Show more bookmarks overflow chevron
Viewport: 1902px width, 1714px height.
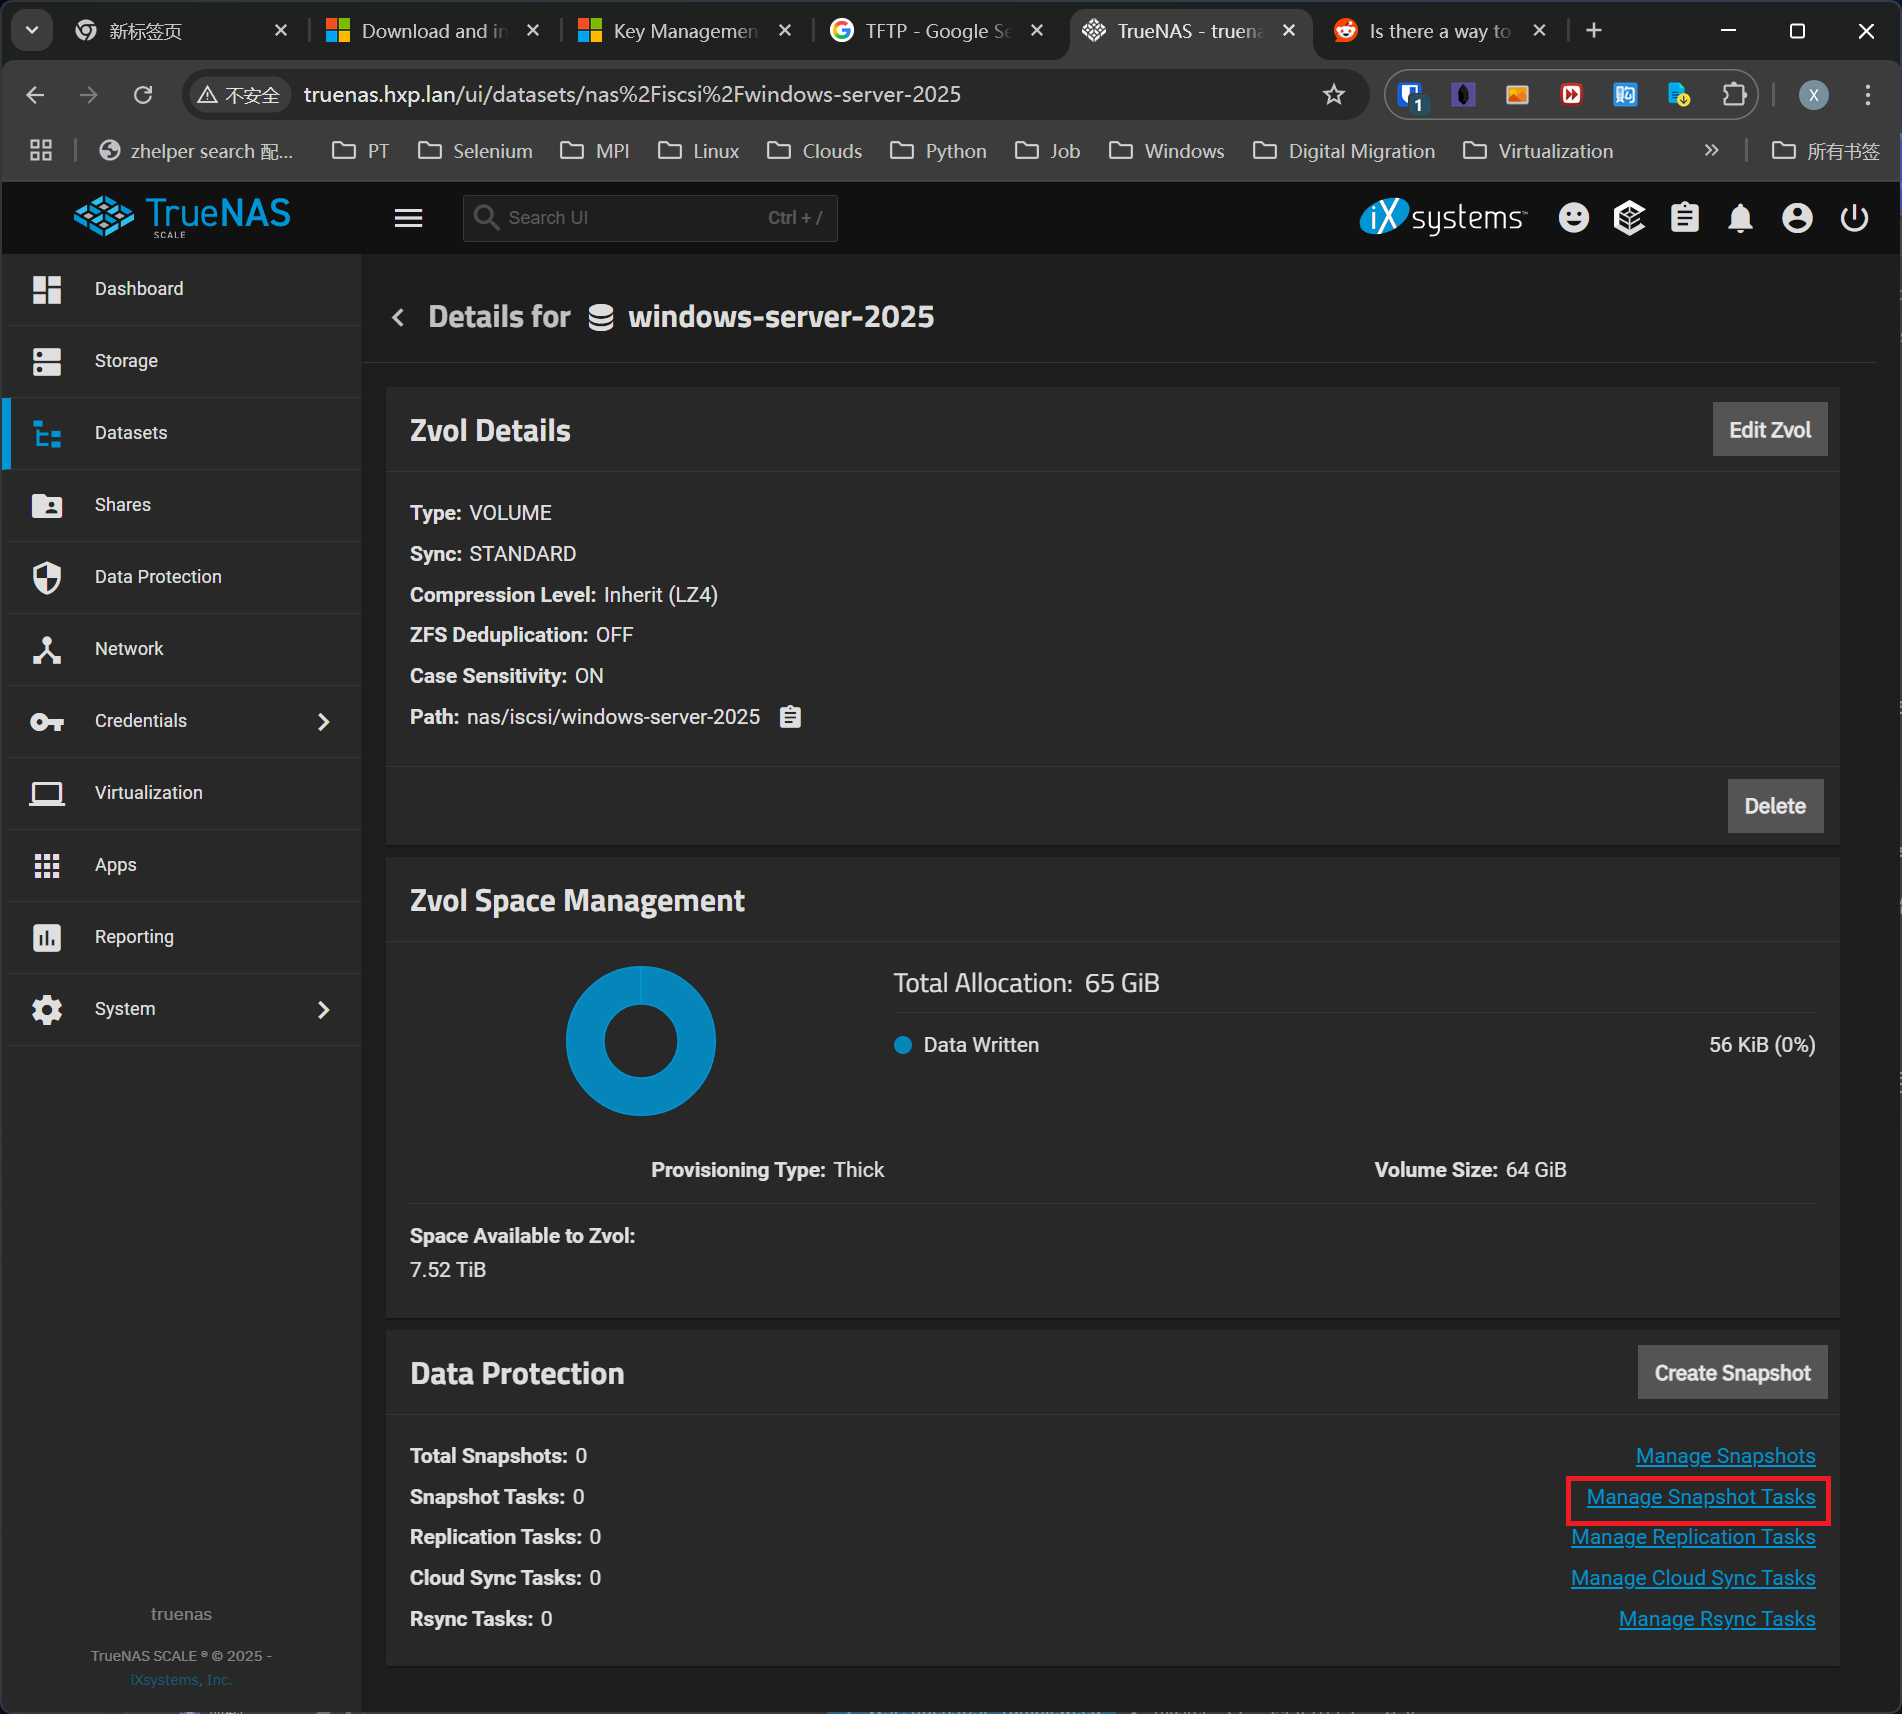click(x=1711, y=151)
